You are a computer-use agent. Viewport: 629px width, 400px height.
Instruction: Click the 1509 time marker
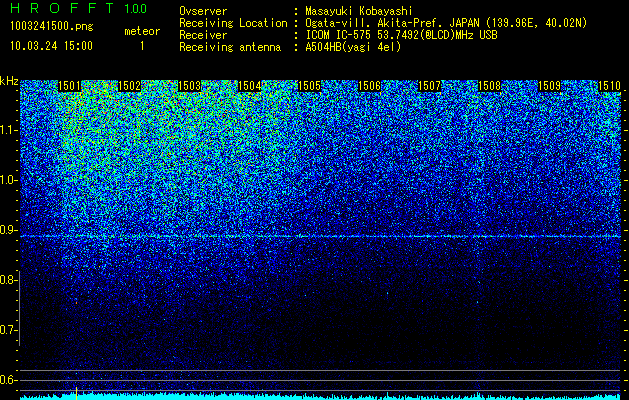tap(550, 86)
